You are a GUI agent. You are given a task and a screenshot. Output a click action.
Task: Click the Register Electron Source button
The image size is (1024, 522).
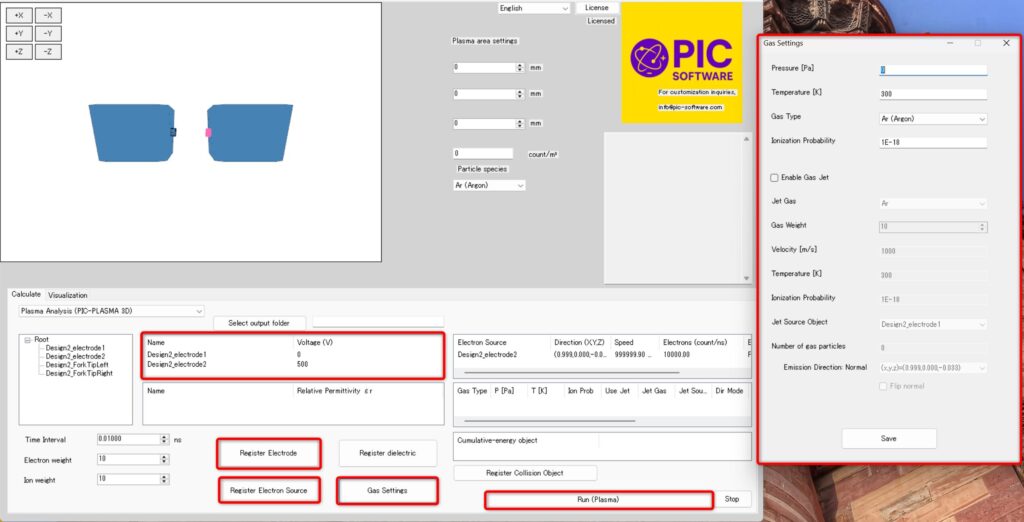coord(268,490)
